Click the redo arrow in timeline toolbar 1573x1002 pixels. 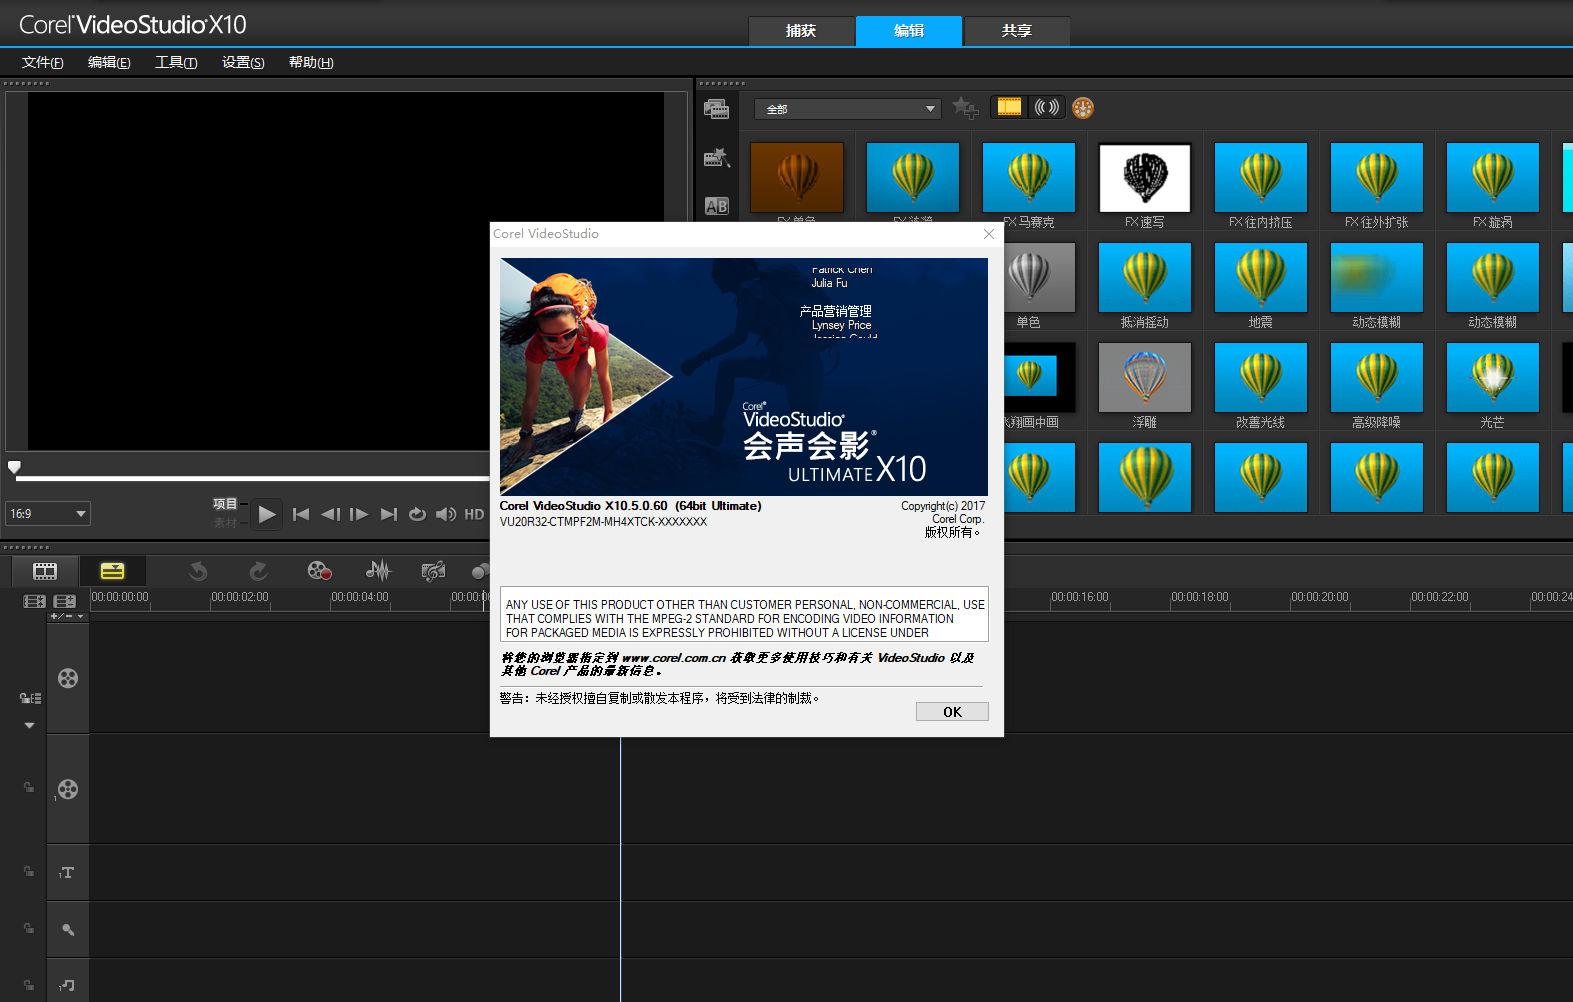(258, 571)
